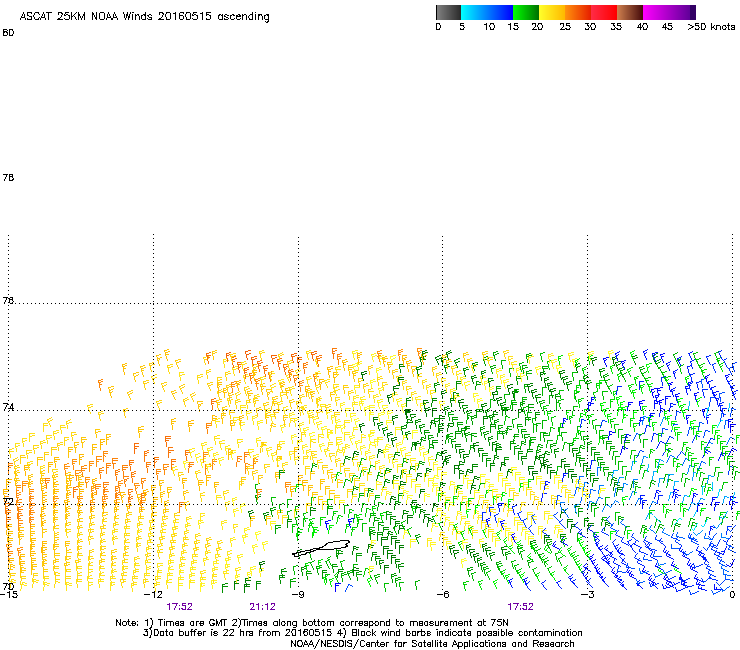Click the red 30-35 knots legend segment

(604, 12)
